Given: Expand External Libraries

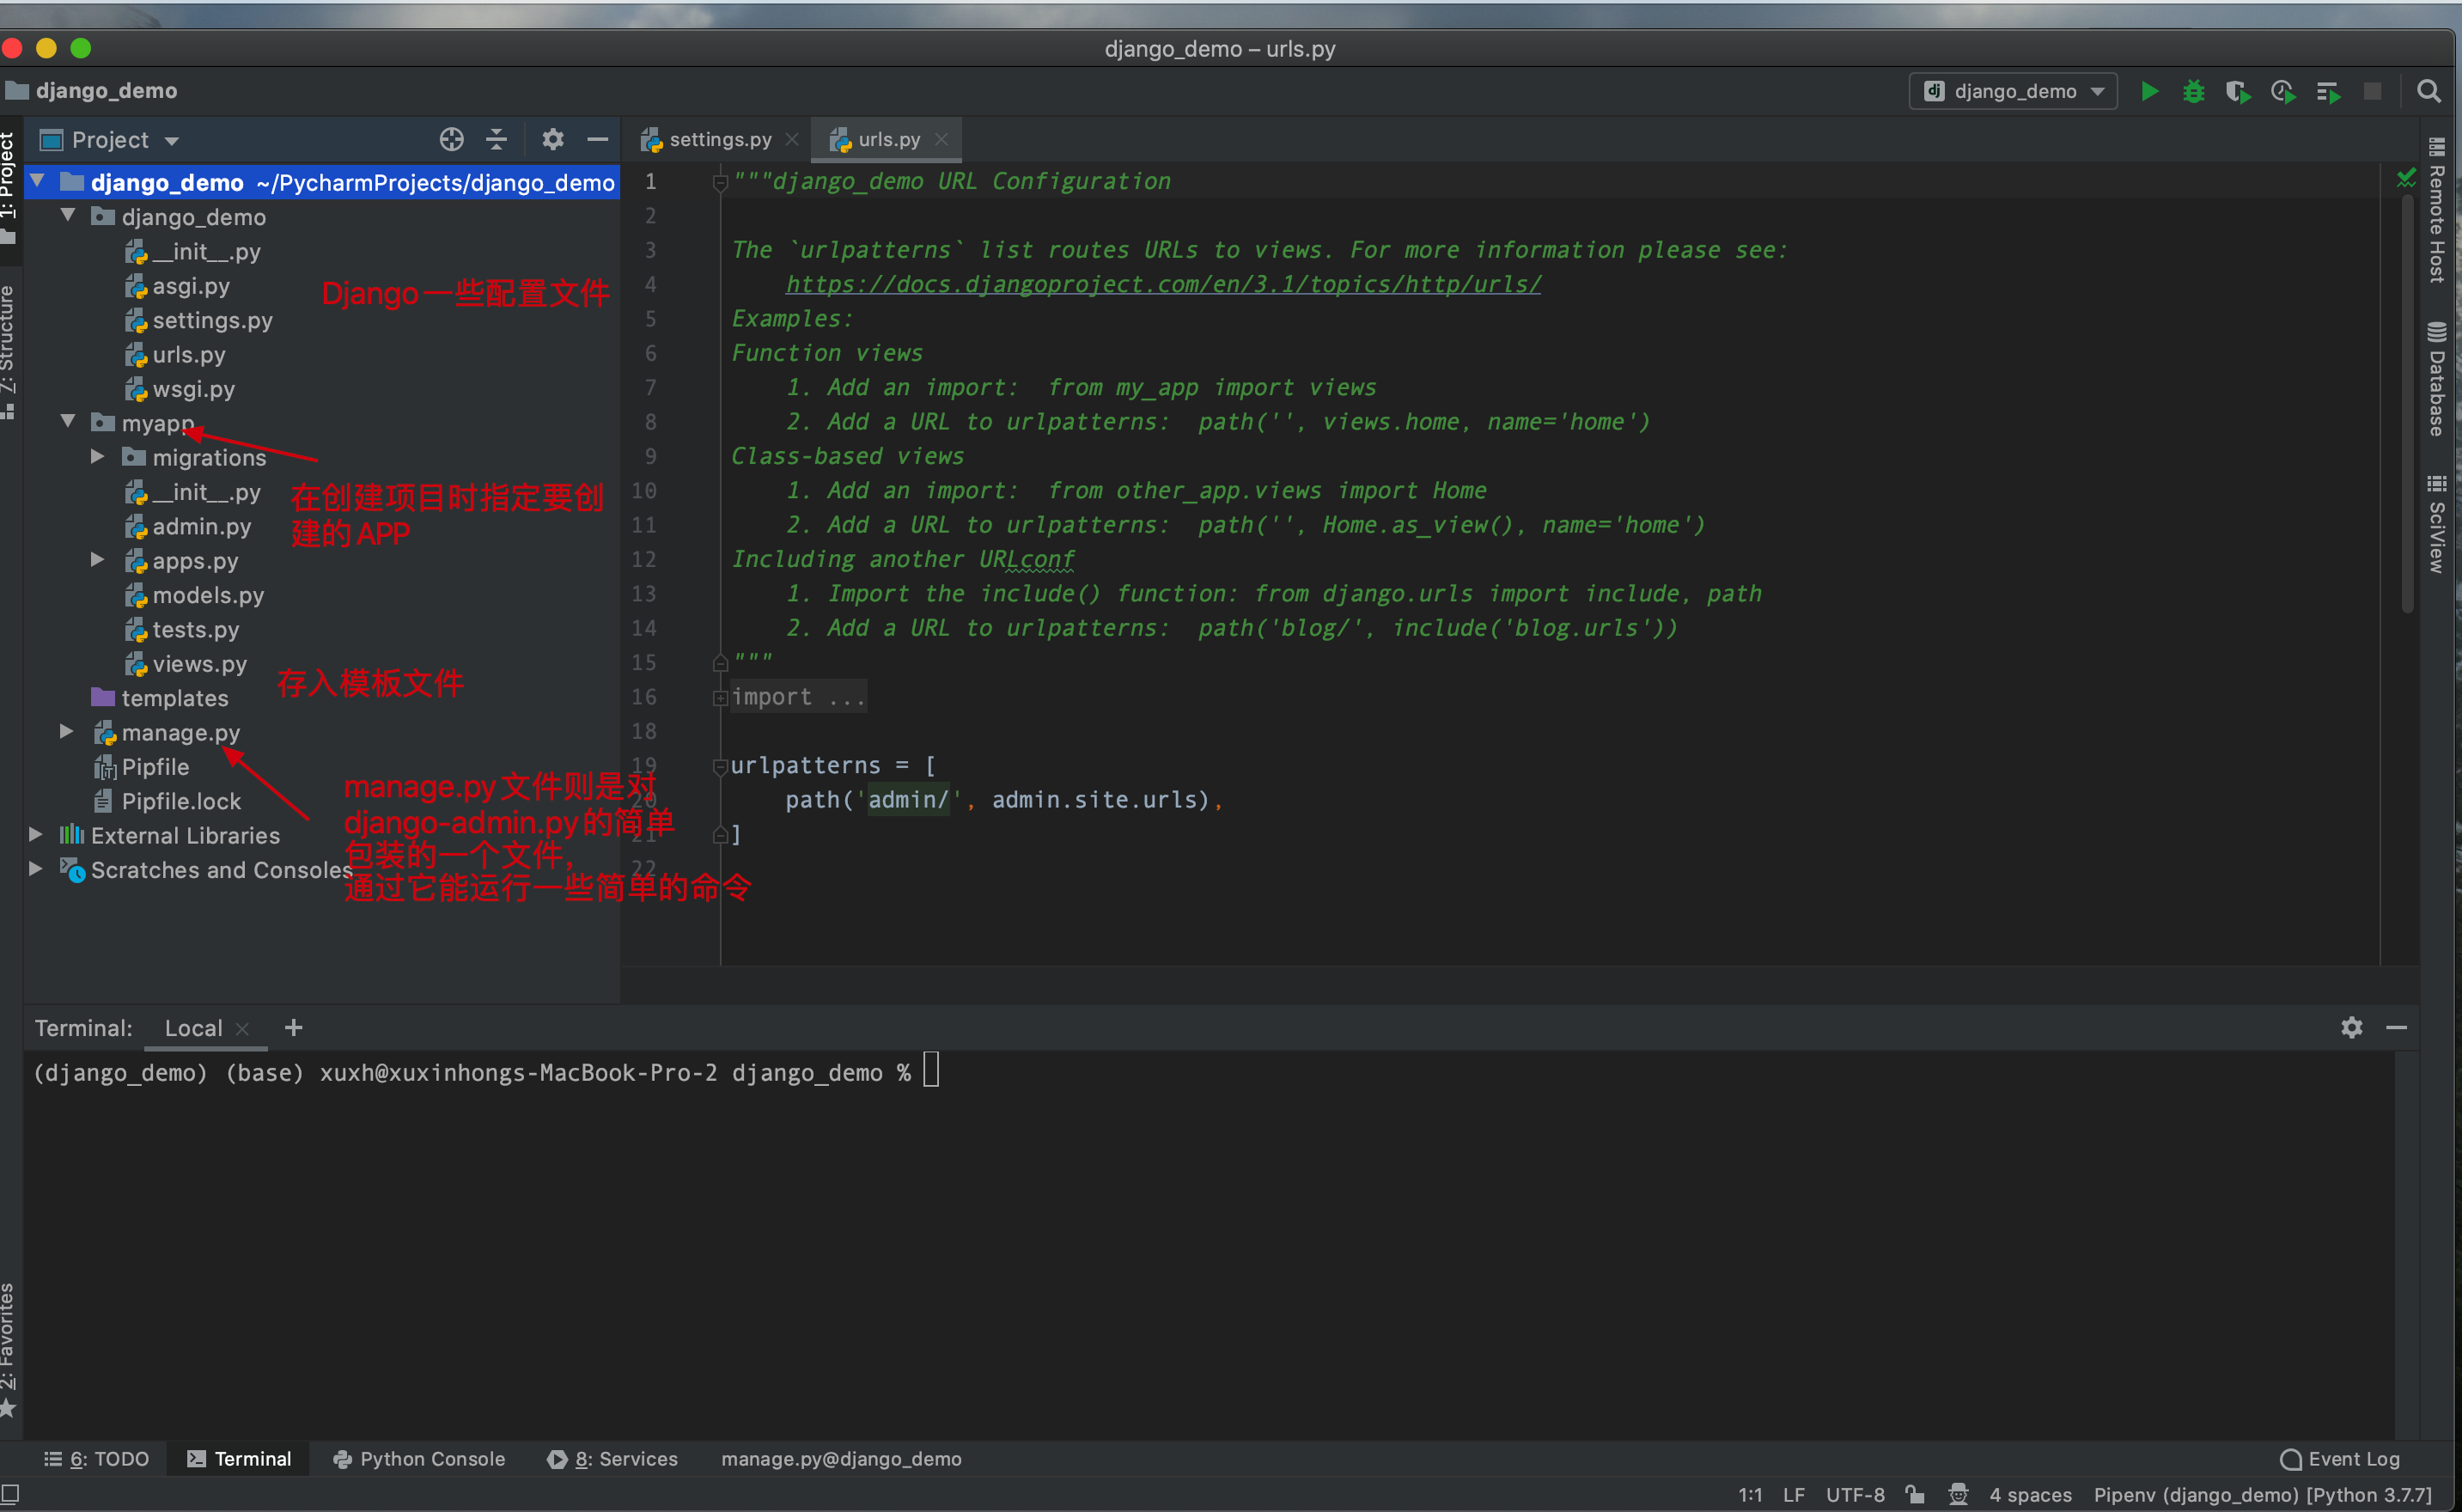Looking at the screenshot, I should 36,835.
